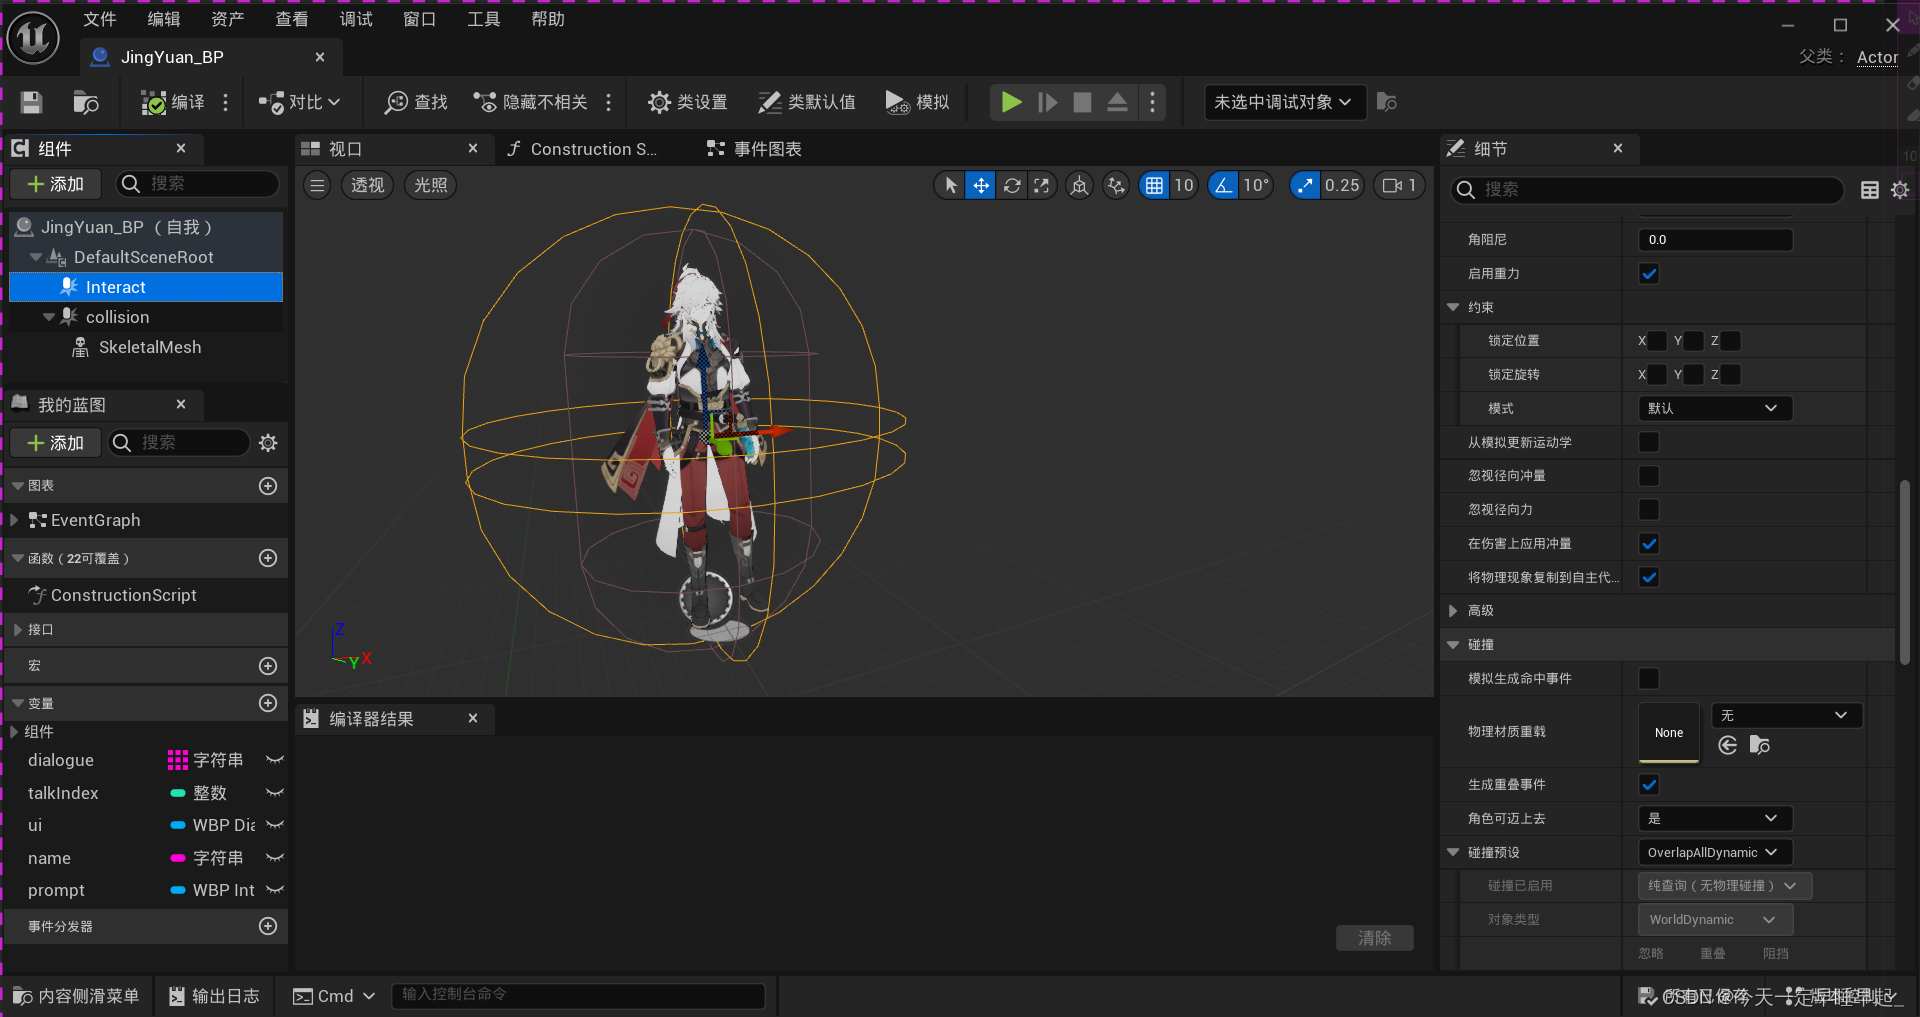Image resolution: width=1920 pixels, height=1017 pixels.
Task: Open 模式 dropdown showing 默认
Action: coord(1714,408)
